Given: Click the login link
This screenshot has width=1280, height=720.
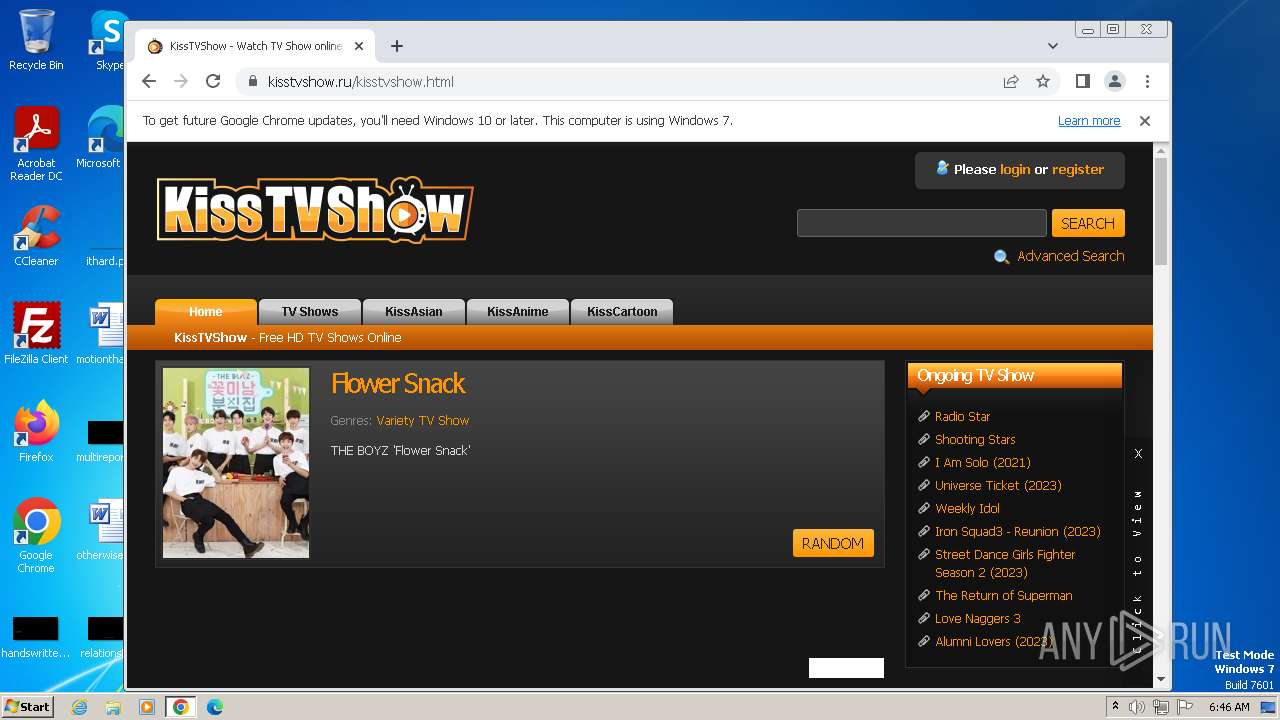Looking at the screenshot, I should [1015, 169].
